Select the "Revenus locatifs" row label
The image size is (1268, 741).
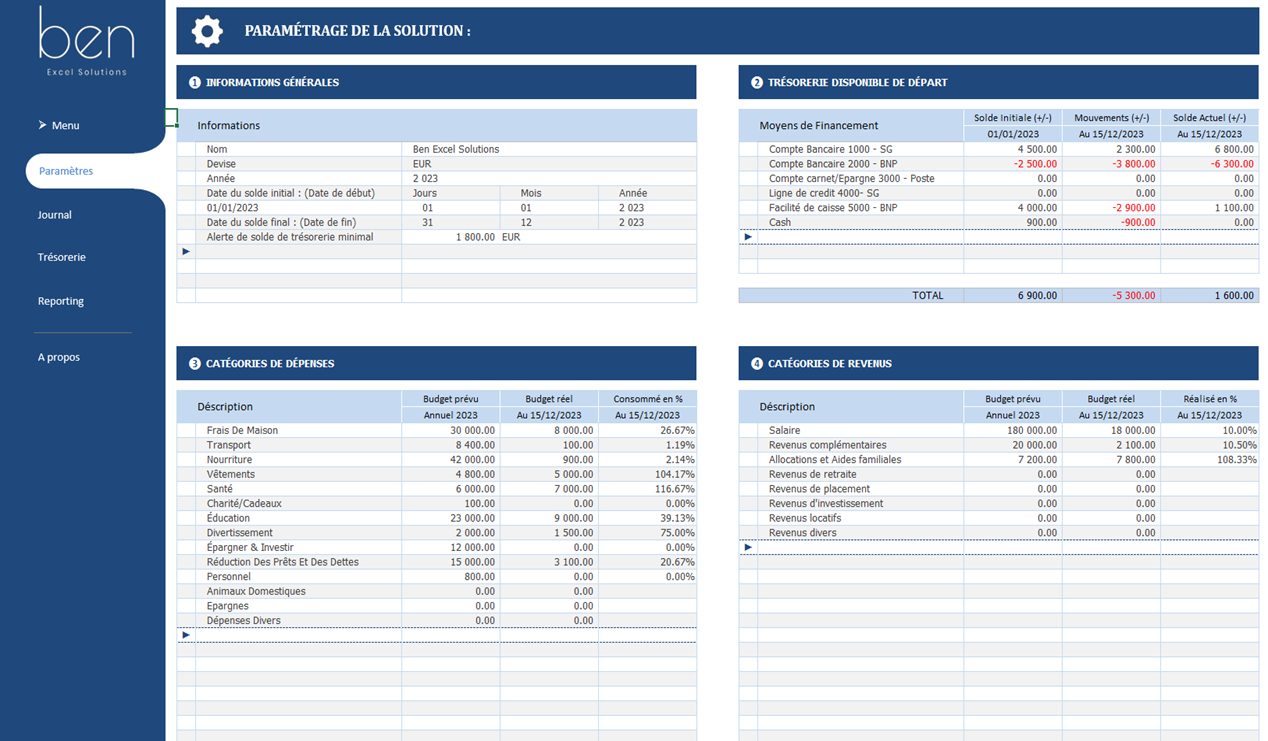coord(805,518)
